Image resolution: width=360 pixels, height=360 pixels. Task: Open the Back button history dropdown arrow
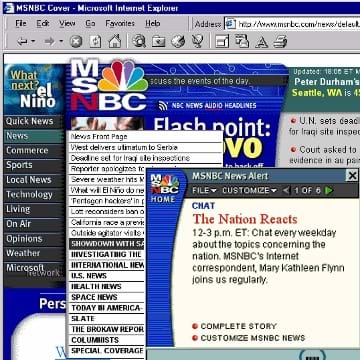[x=33, y=42]
